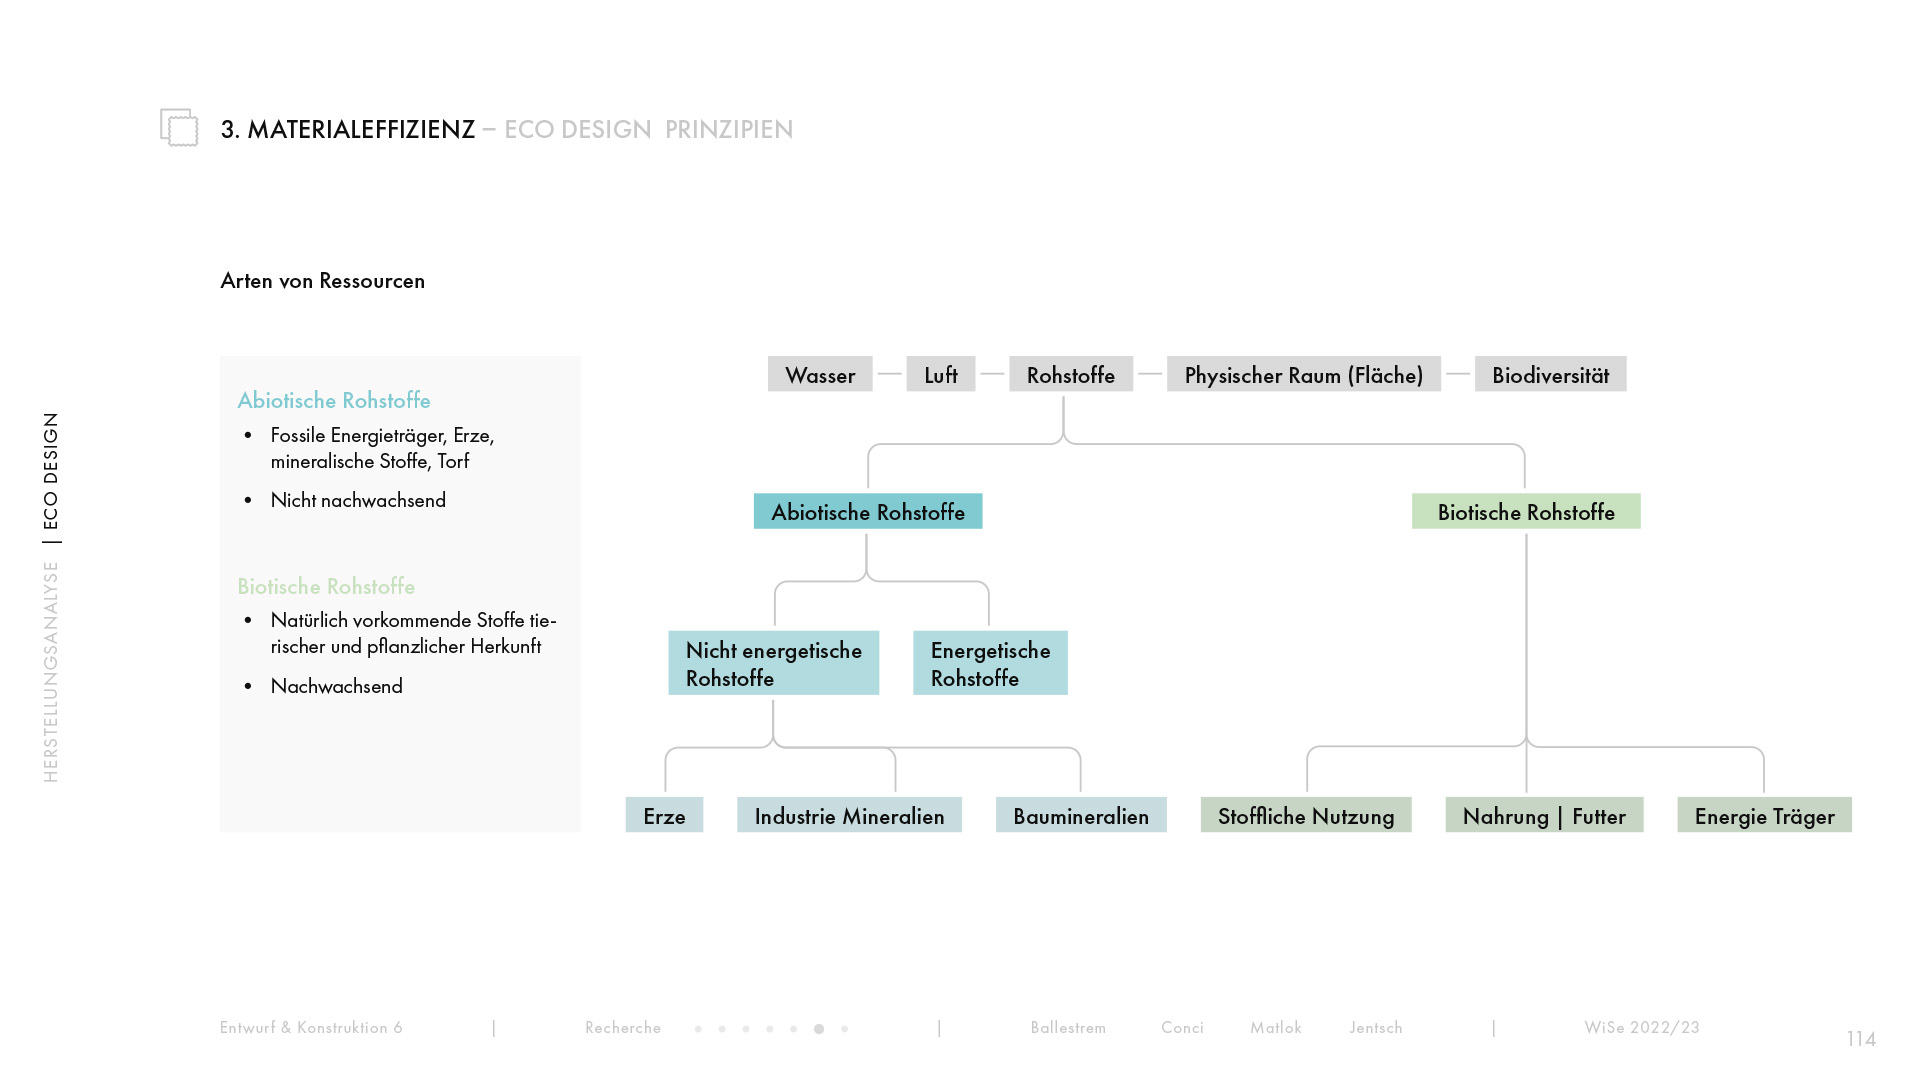Click the Energetische Rohstoffe box
Image resolution: width=1920 pixels, height=1080 pixels.
(990, 663)
